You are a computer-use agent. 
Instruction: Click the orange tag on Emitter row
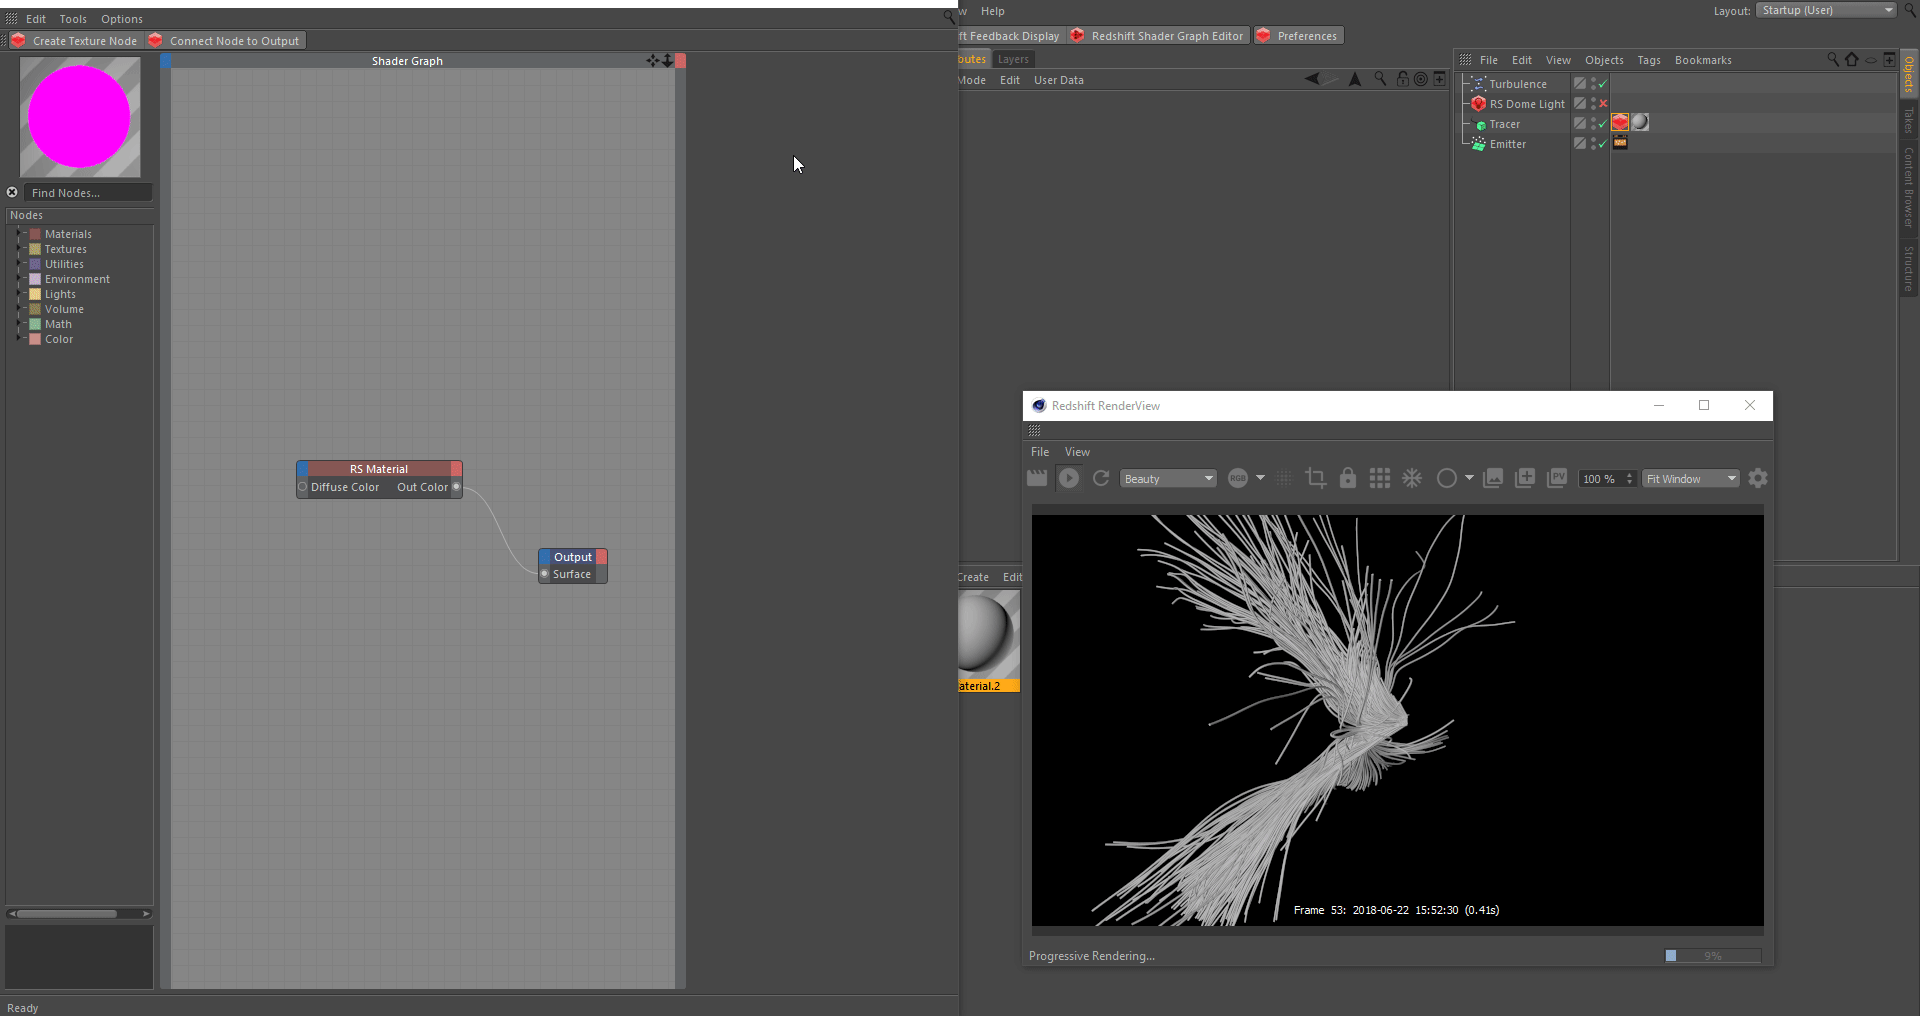click(x=1620, y=143)
